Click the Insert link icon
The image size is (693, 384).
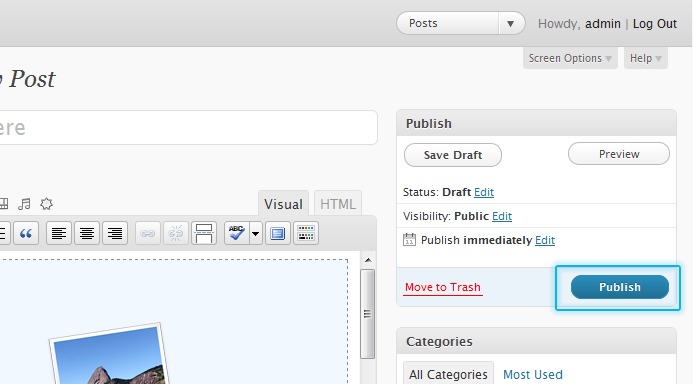pos(148,233)
